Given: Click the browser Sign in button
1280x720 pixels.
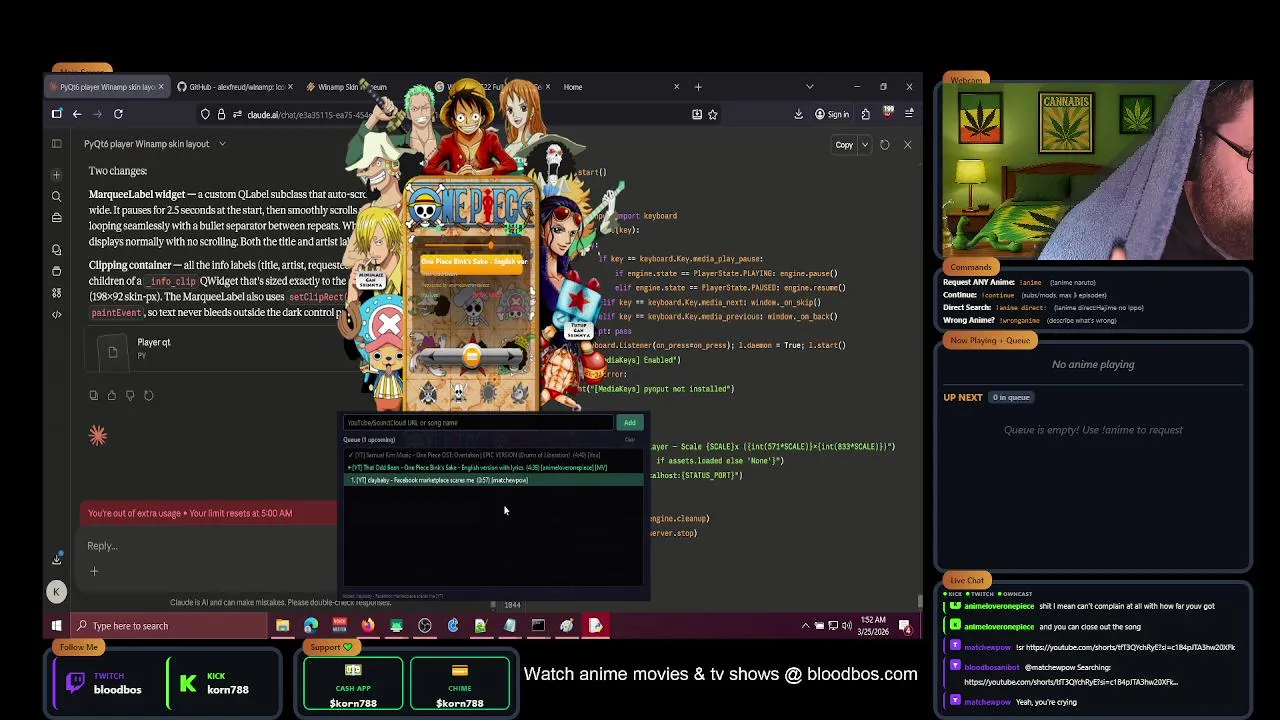Looking at the screenshot, I should (x=832, y=114).
